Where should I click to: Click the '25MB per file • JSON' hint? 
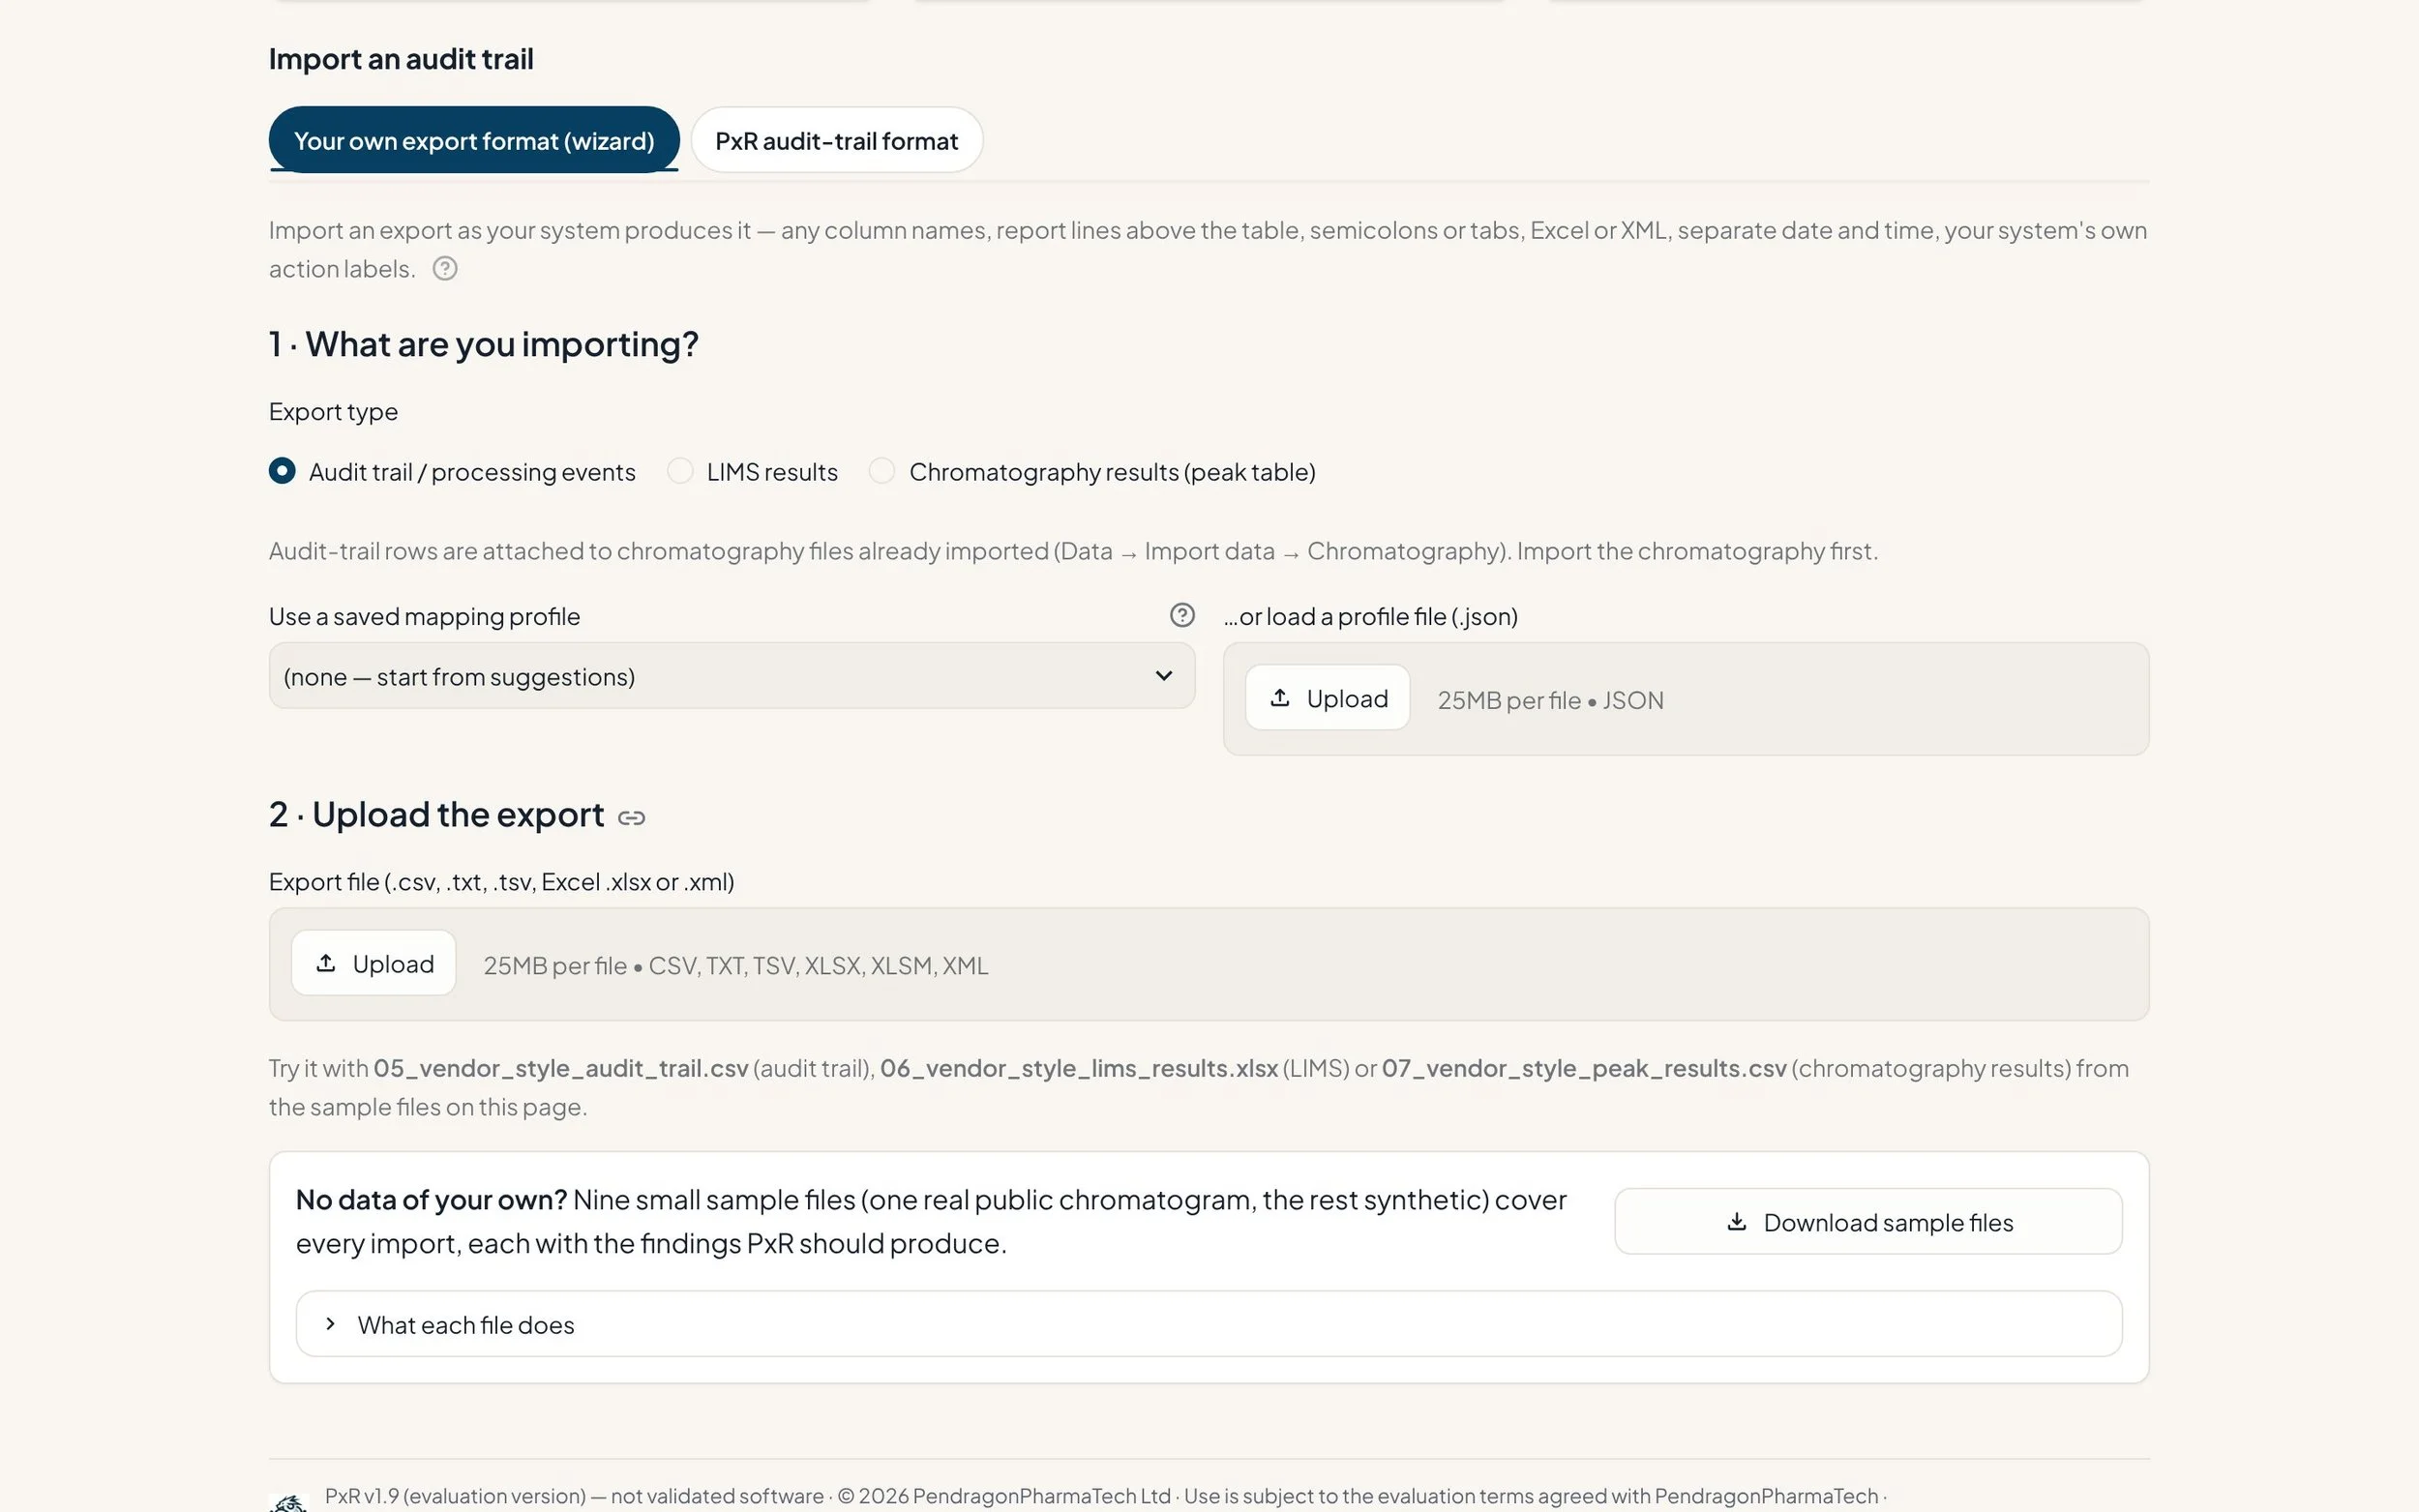[1550, 700]
